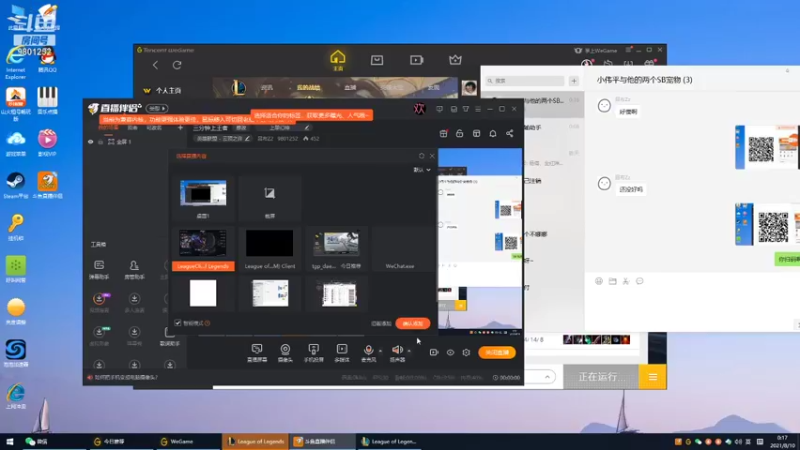Select the WeChat.exe window source
This screenshot has height=450, width=800.
click(x=400, y=249)
